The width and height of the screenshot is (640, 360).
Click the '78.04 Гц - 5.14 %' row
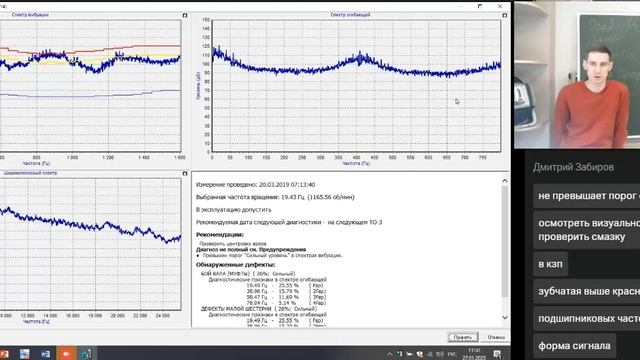click(286, 303)
